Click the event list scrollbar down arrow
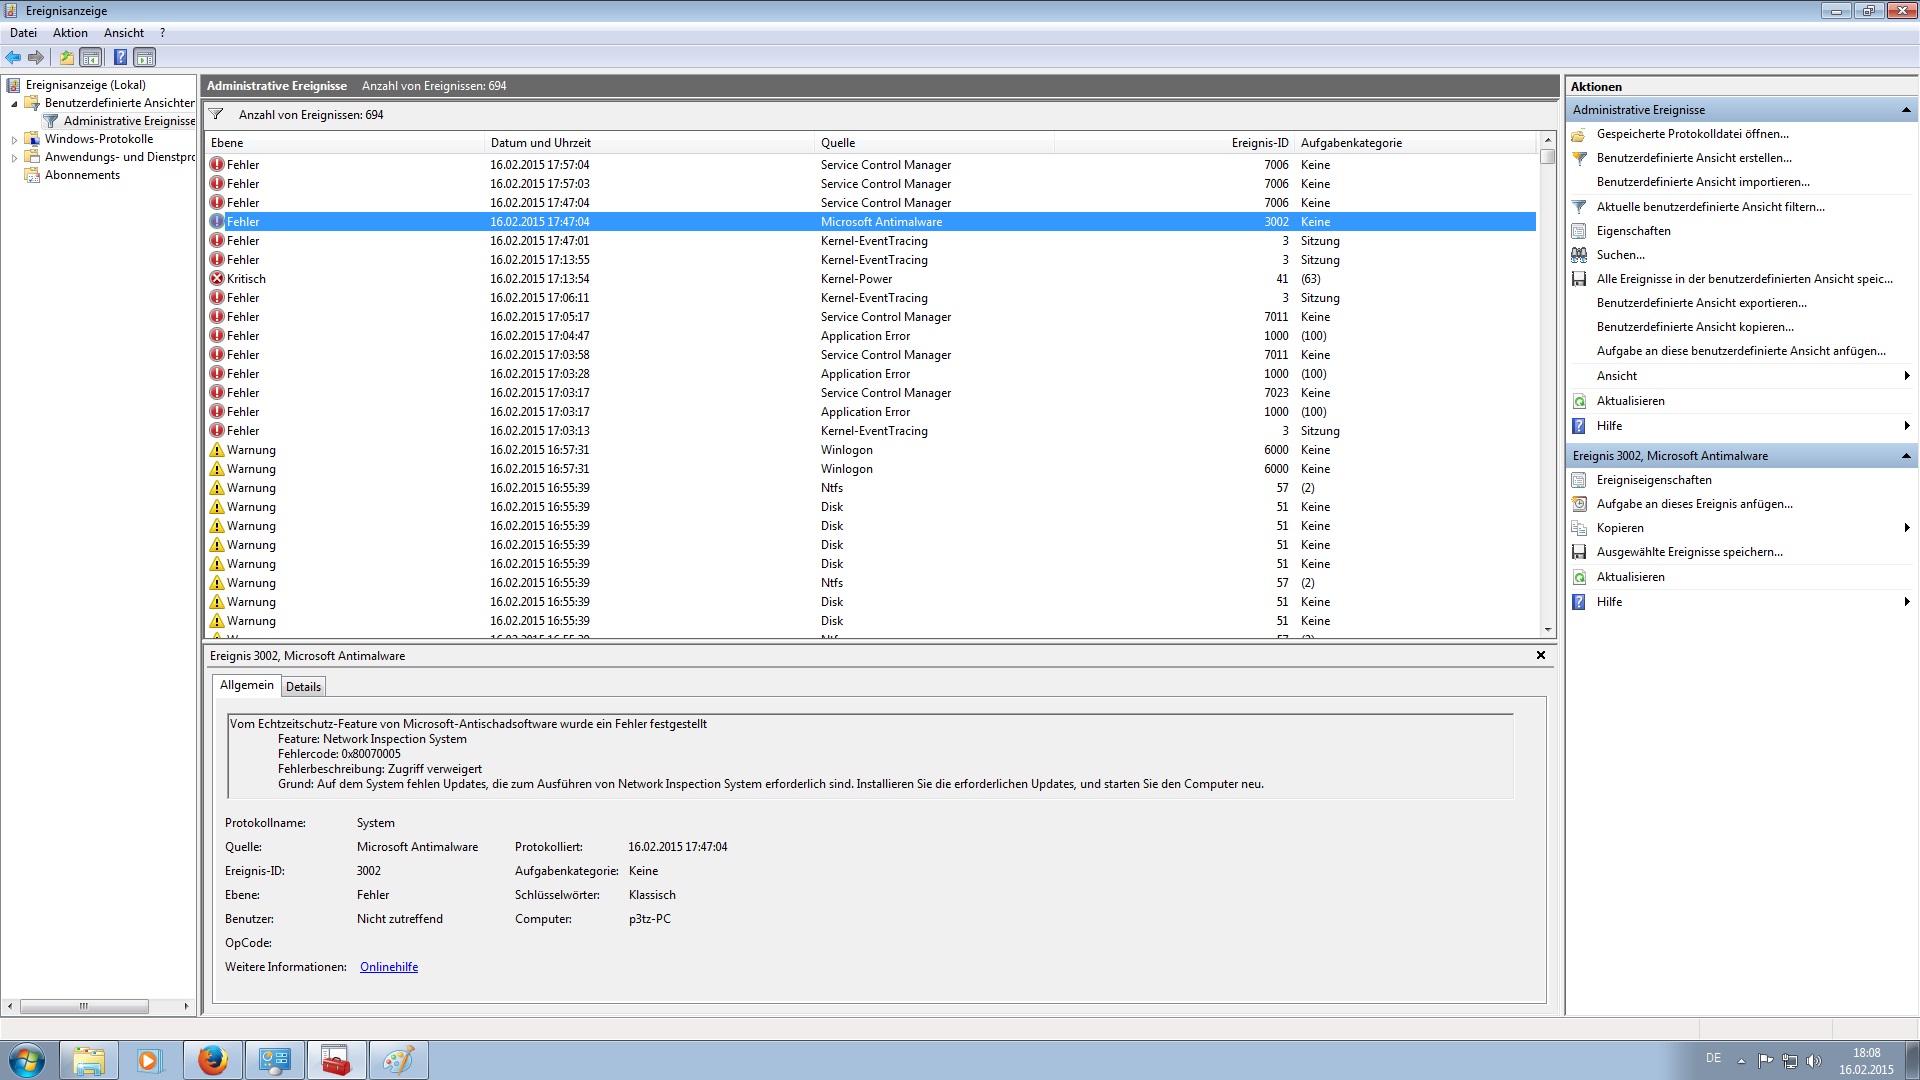 [1548, 630]
